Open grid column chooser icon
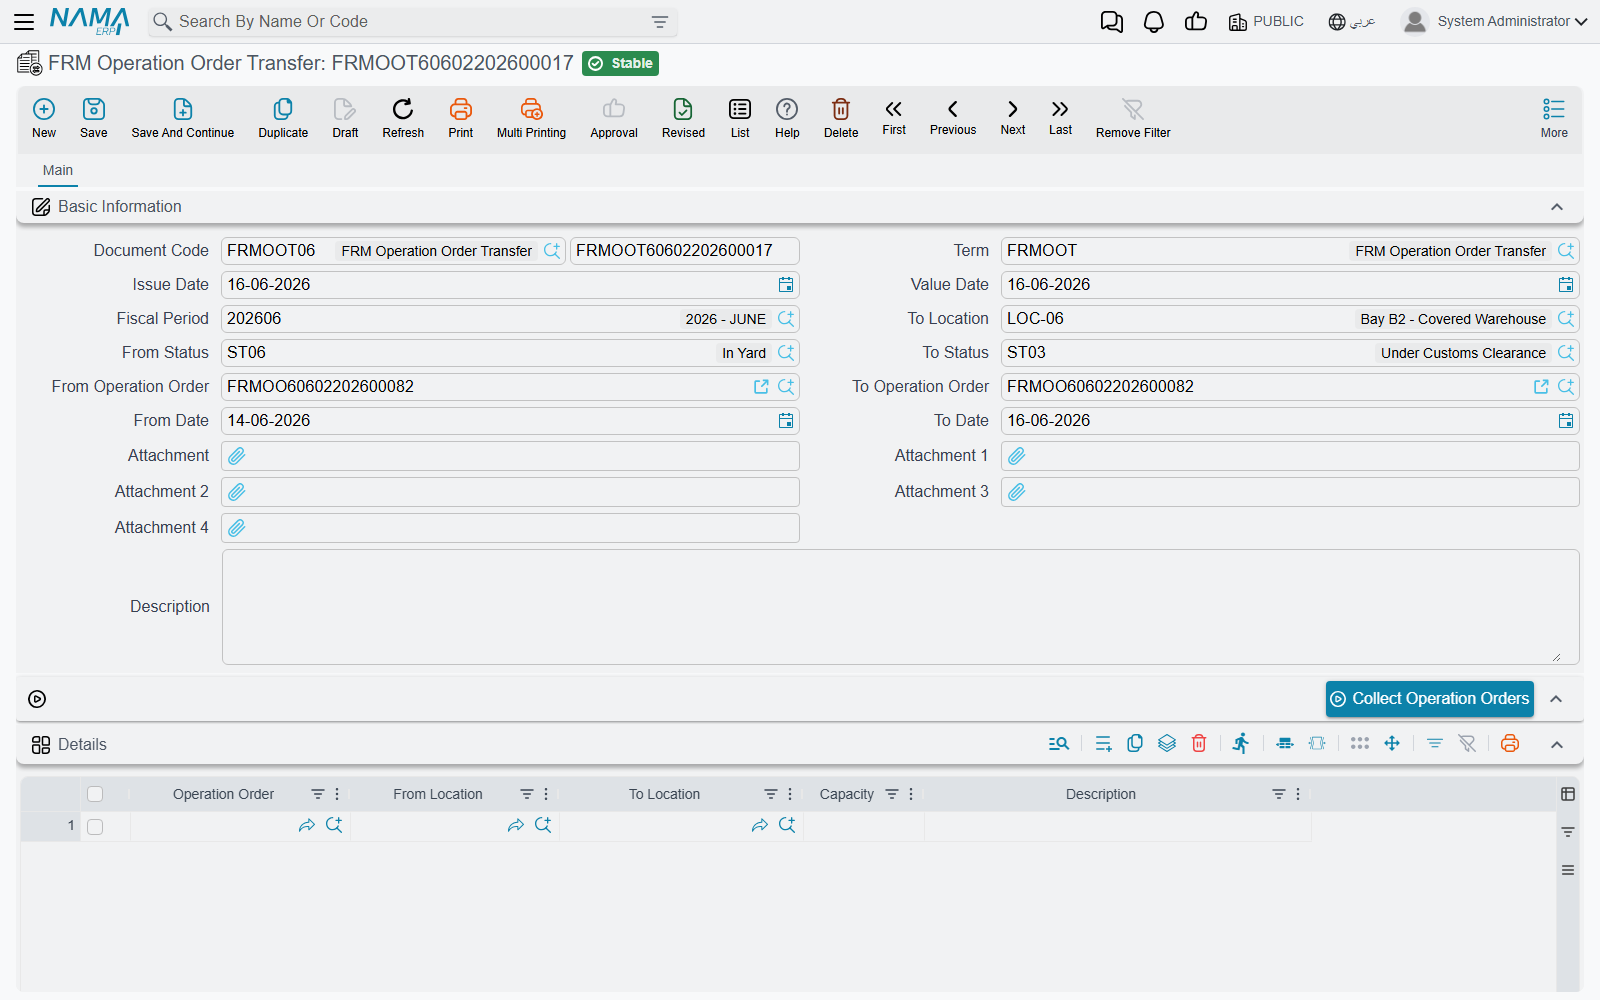The image size is (1600, 1000). click(1568, 794)
